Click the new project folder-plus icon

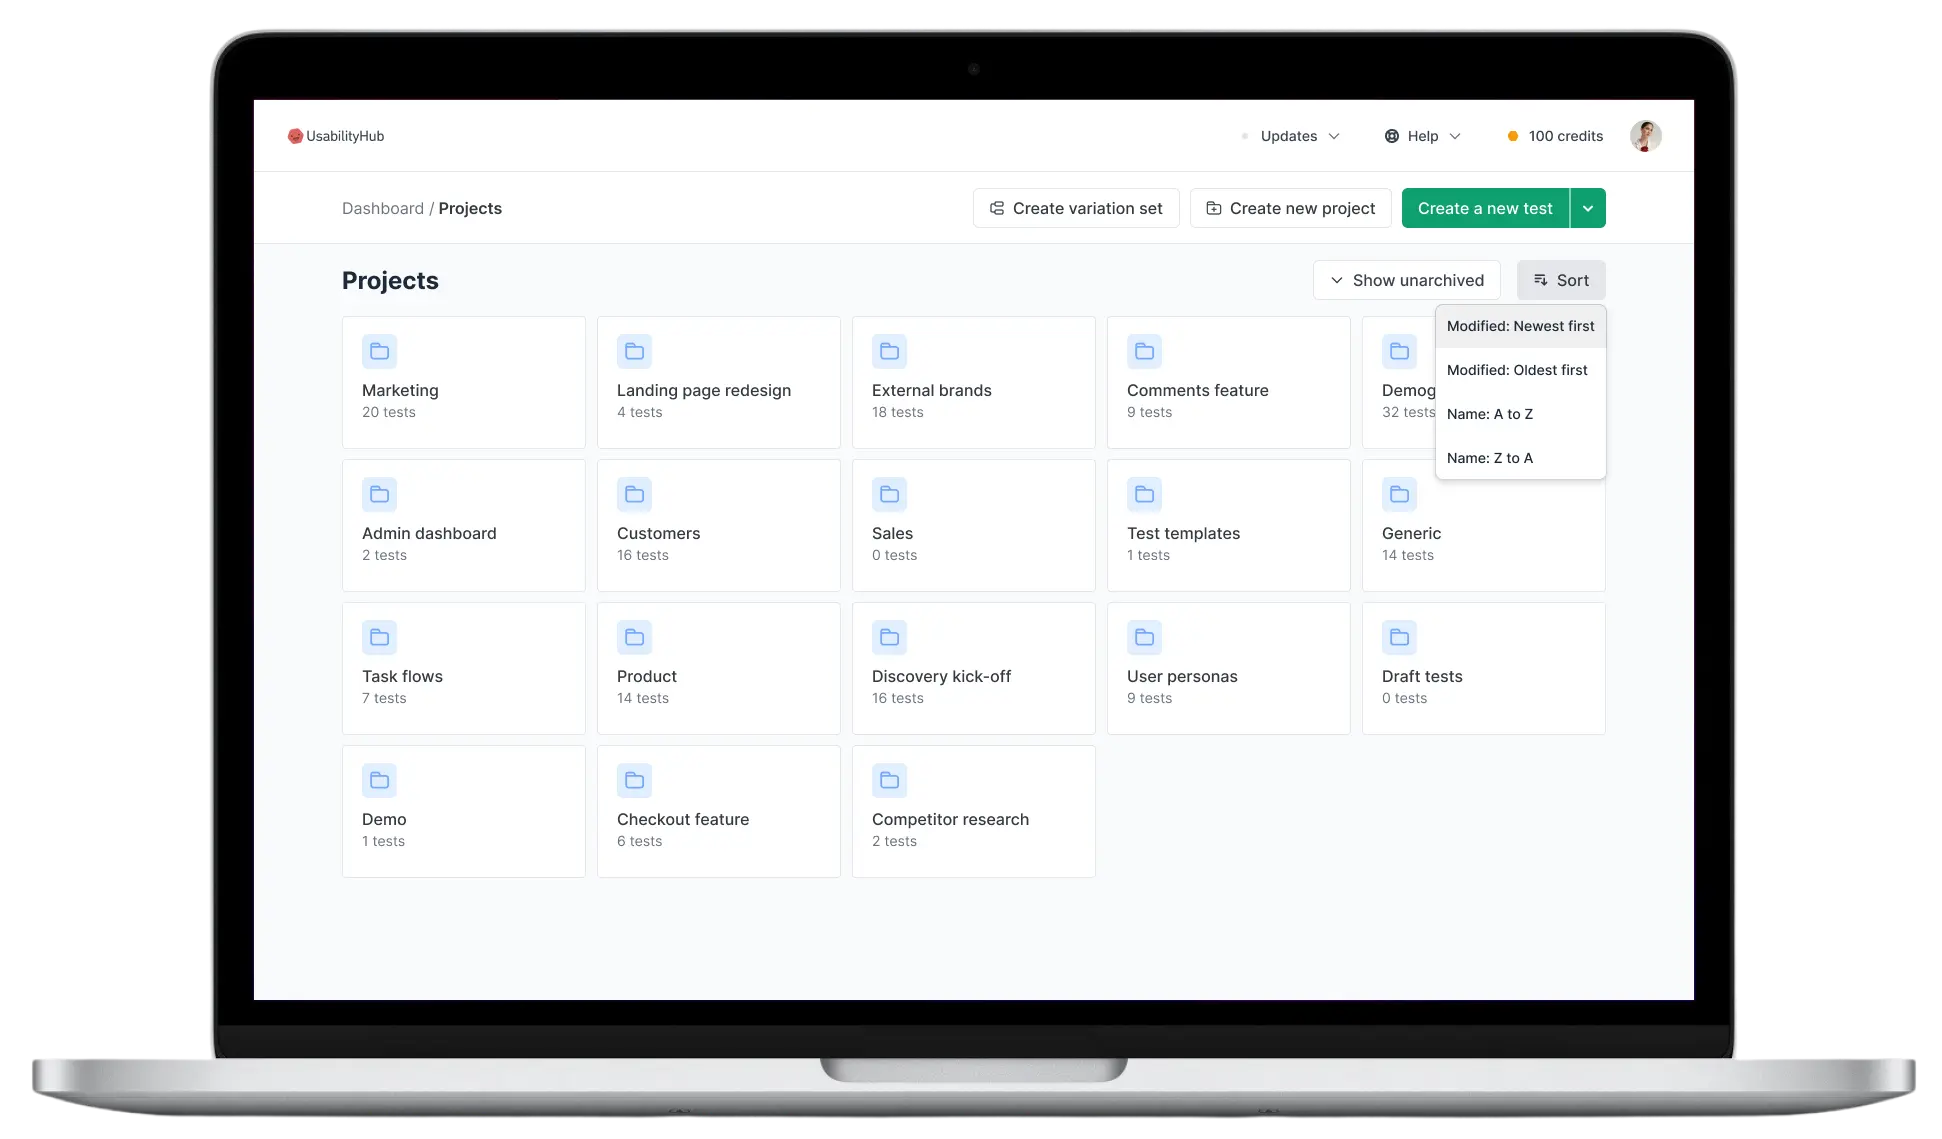[1214, 208]
